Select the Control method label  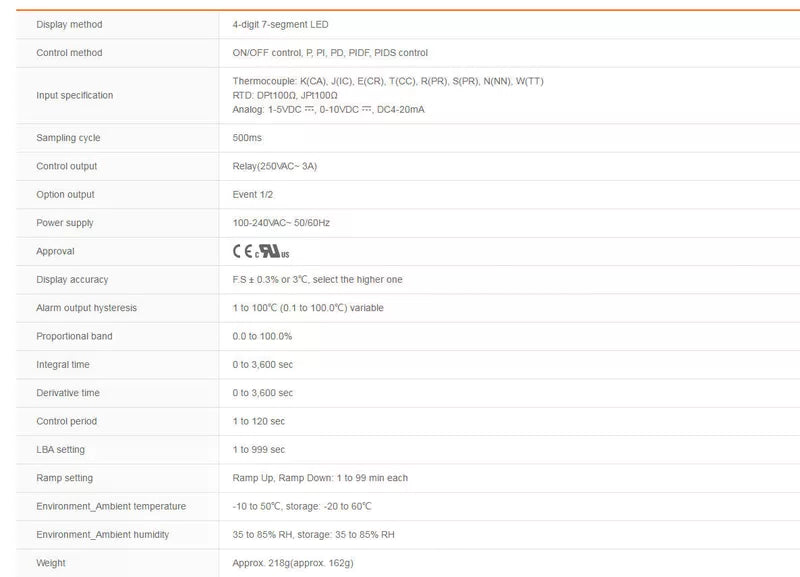[69, 53]
